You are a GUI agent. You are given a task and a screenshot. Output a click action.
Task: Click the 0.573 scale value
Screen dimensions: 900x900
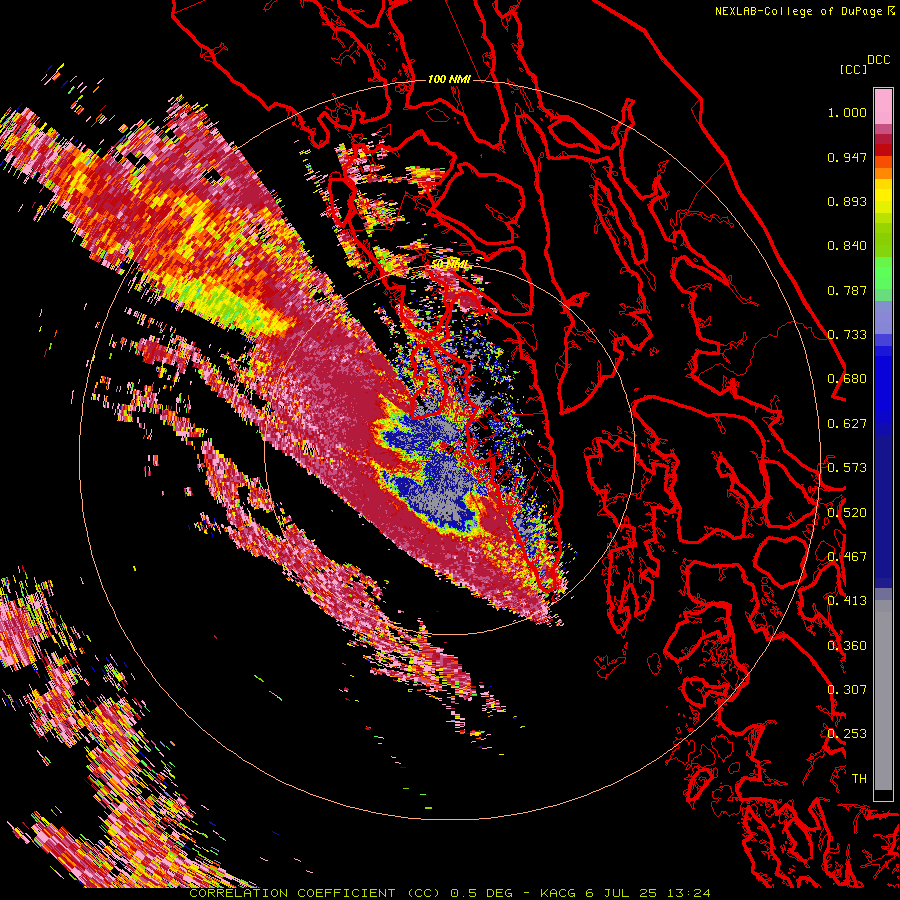[x=847, y=468]
